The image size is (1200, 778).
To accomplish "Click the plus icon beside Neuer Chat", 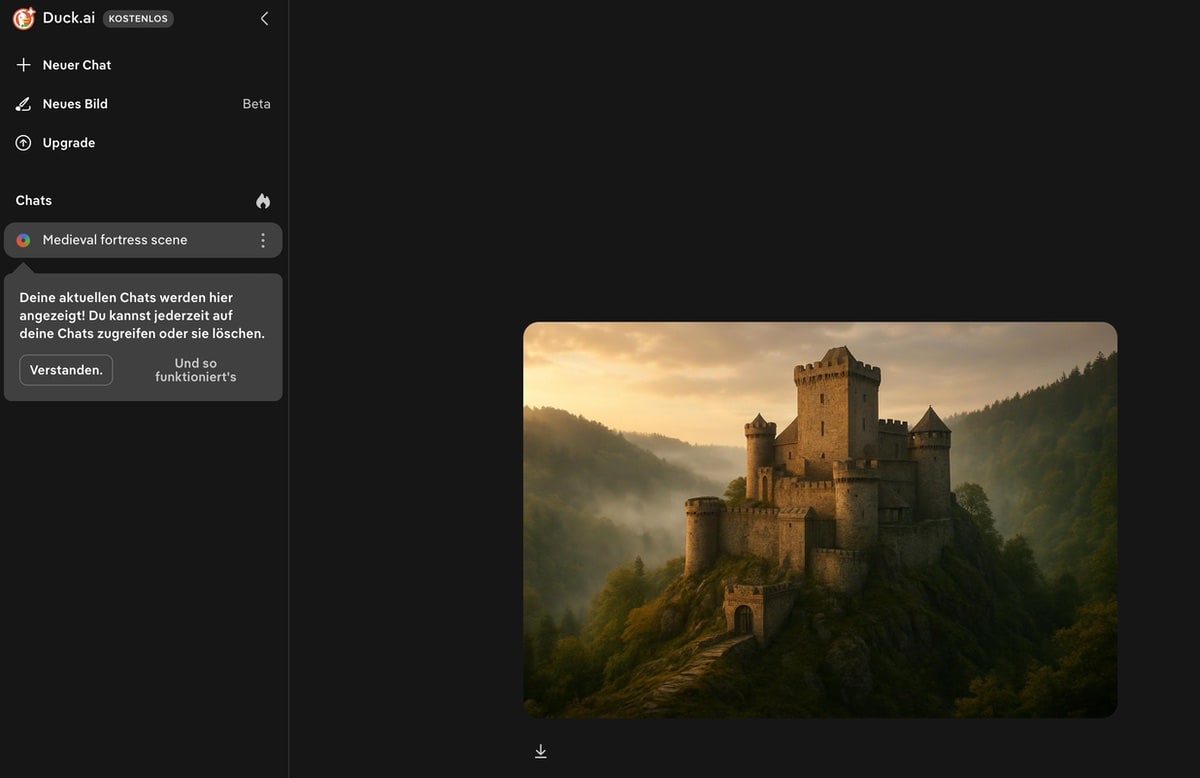I will pyautogui.click(x=24, y=65).
